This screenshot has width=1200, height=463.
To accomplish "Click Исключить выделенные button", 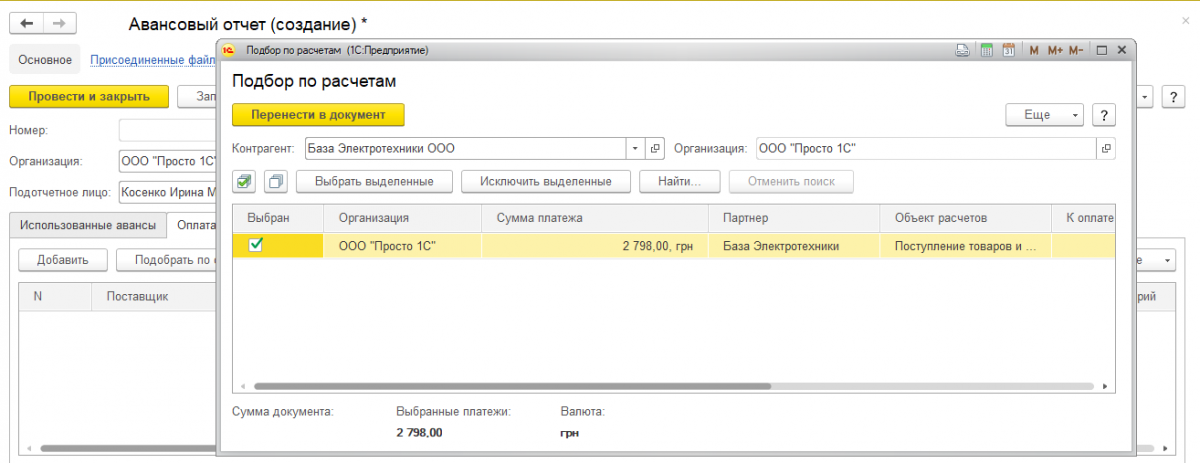I will pos(545,181).
